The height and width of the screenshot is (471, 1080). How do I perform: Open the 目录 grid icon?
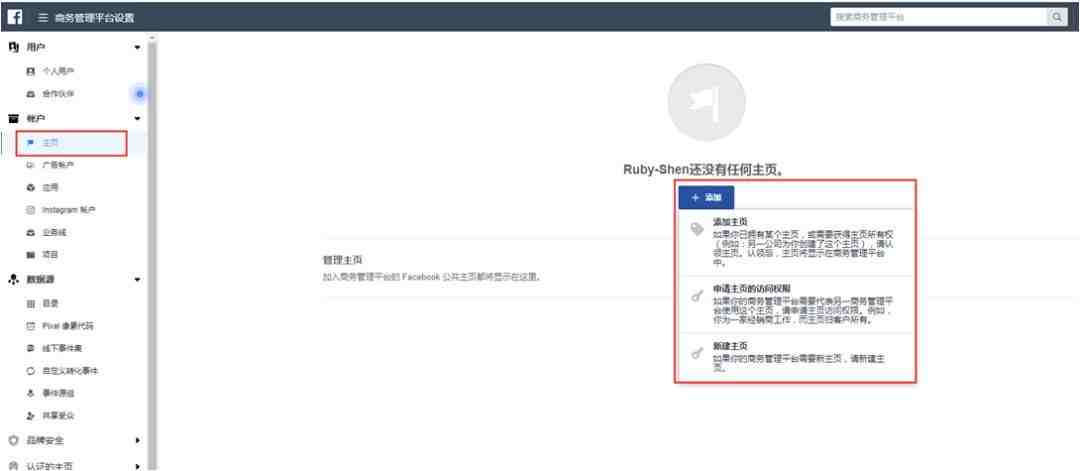coord(30,304)
